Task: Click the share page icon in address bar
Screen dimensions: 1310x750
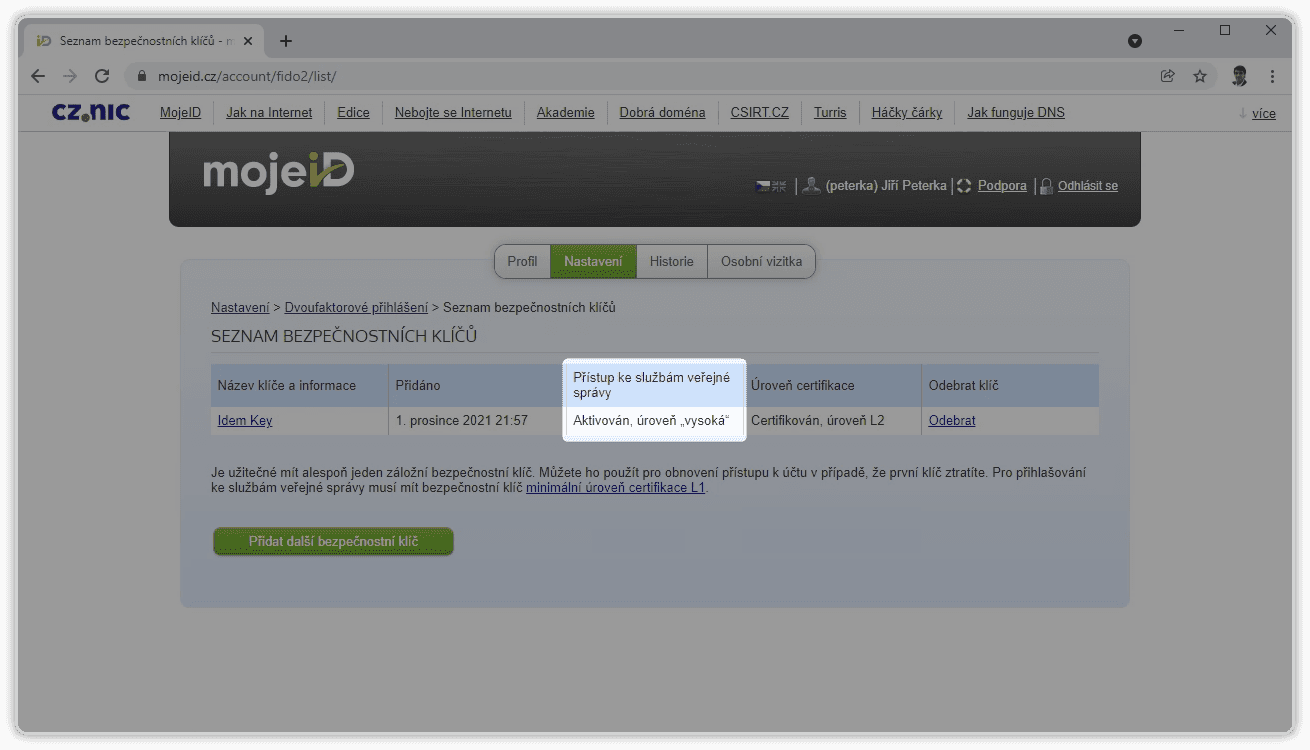Action: 1167,76
